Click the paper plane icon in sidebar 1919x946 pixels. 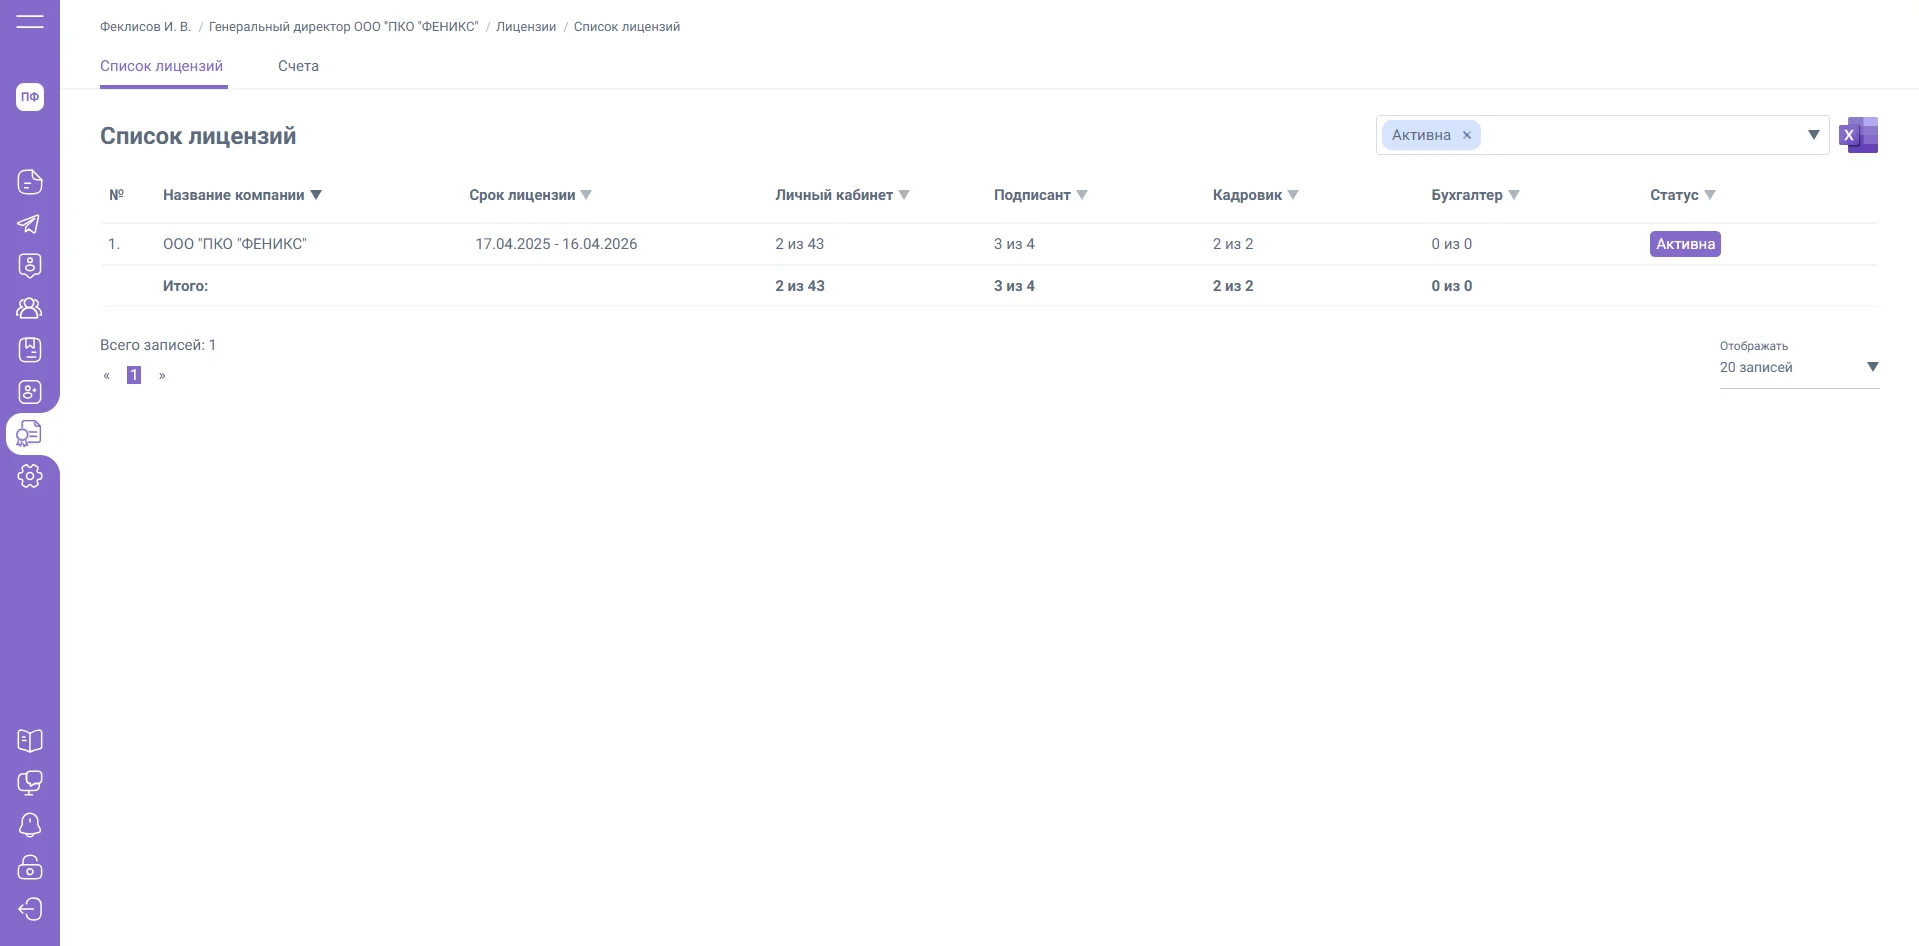30,224
